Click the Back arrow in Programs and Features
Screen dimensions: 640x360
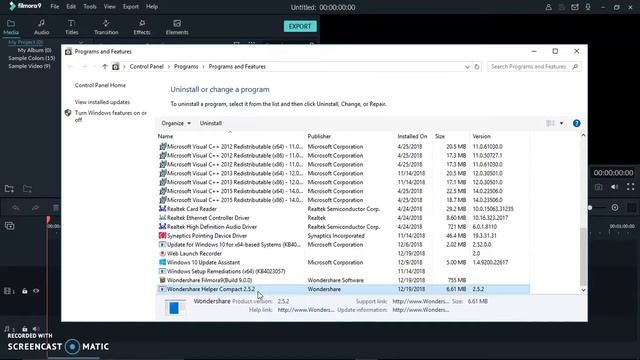click(70, 67)
